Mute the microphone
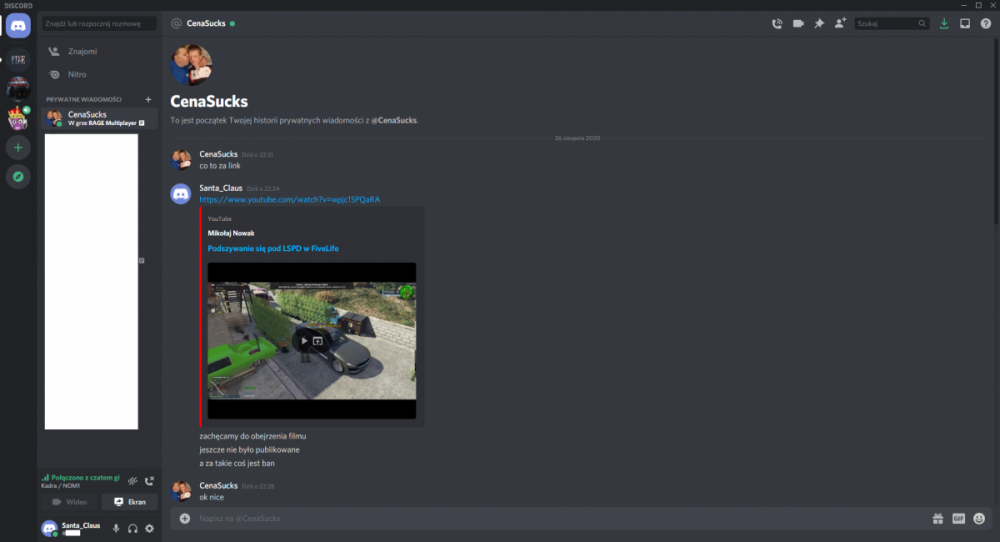1000x542 pixels. click(116, 529)
